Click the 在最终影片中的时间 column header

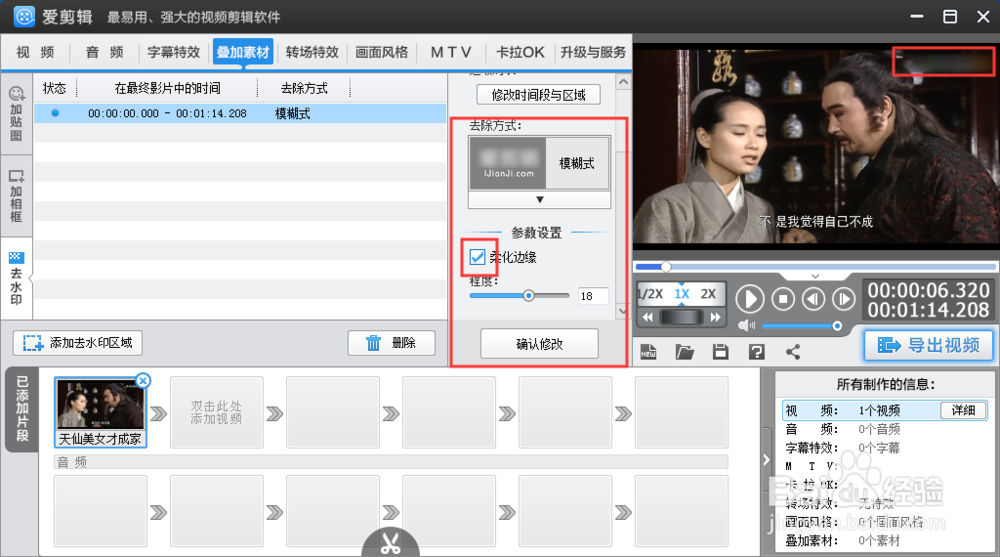[x=167, y=88]
